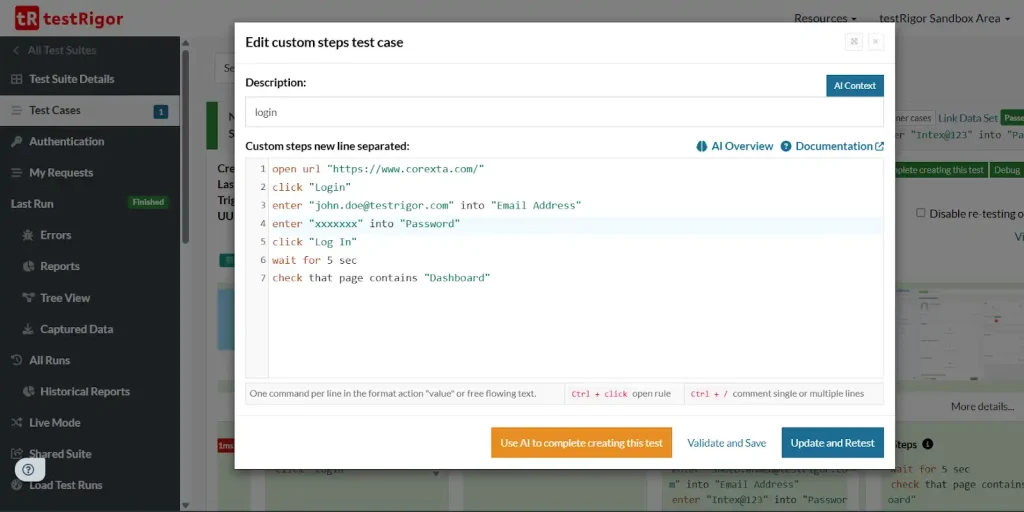Click the sidebar vertical scrollbar

[x=185, y=147]
